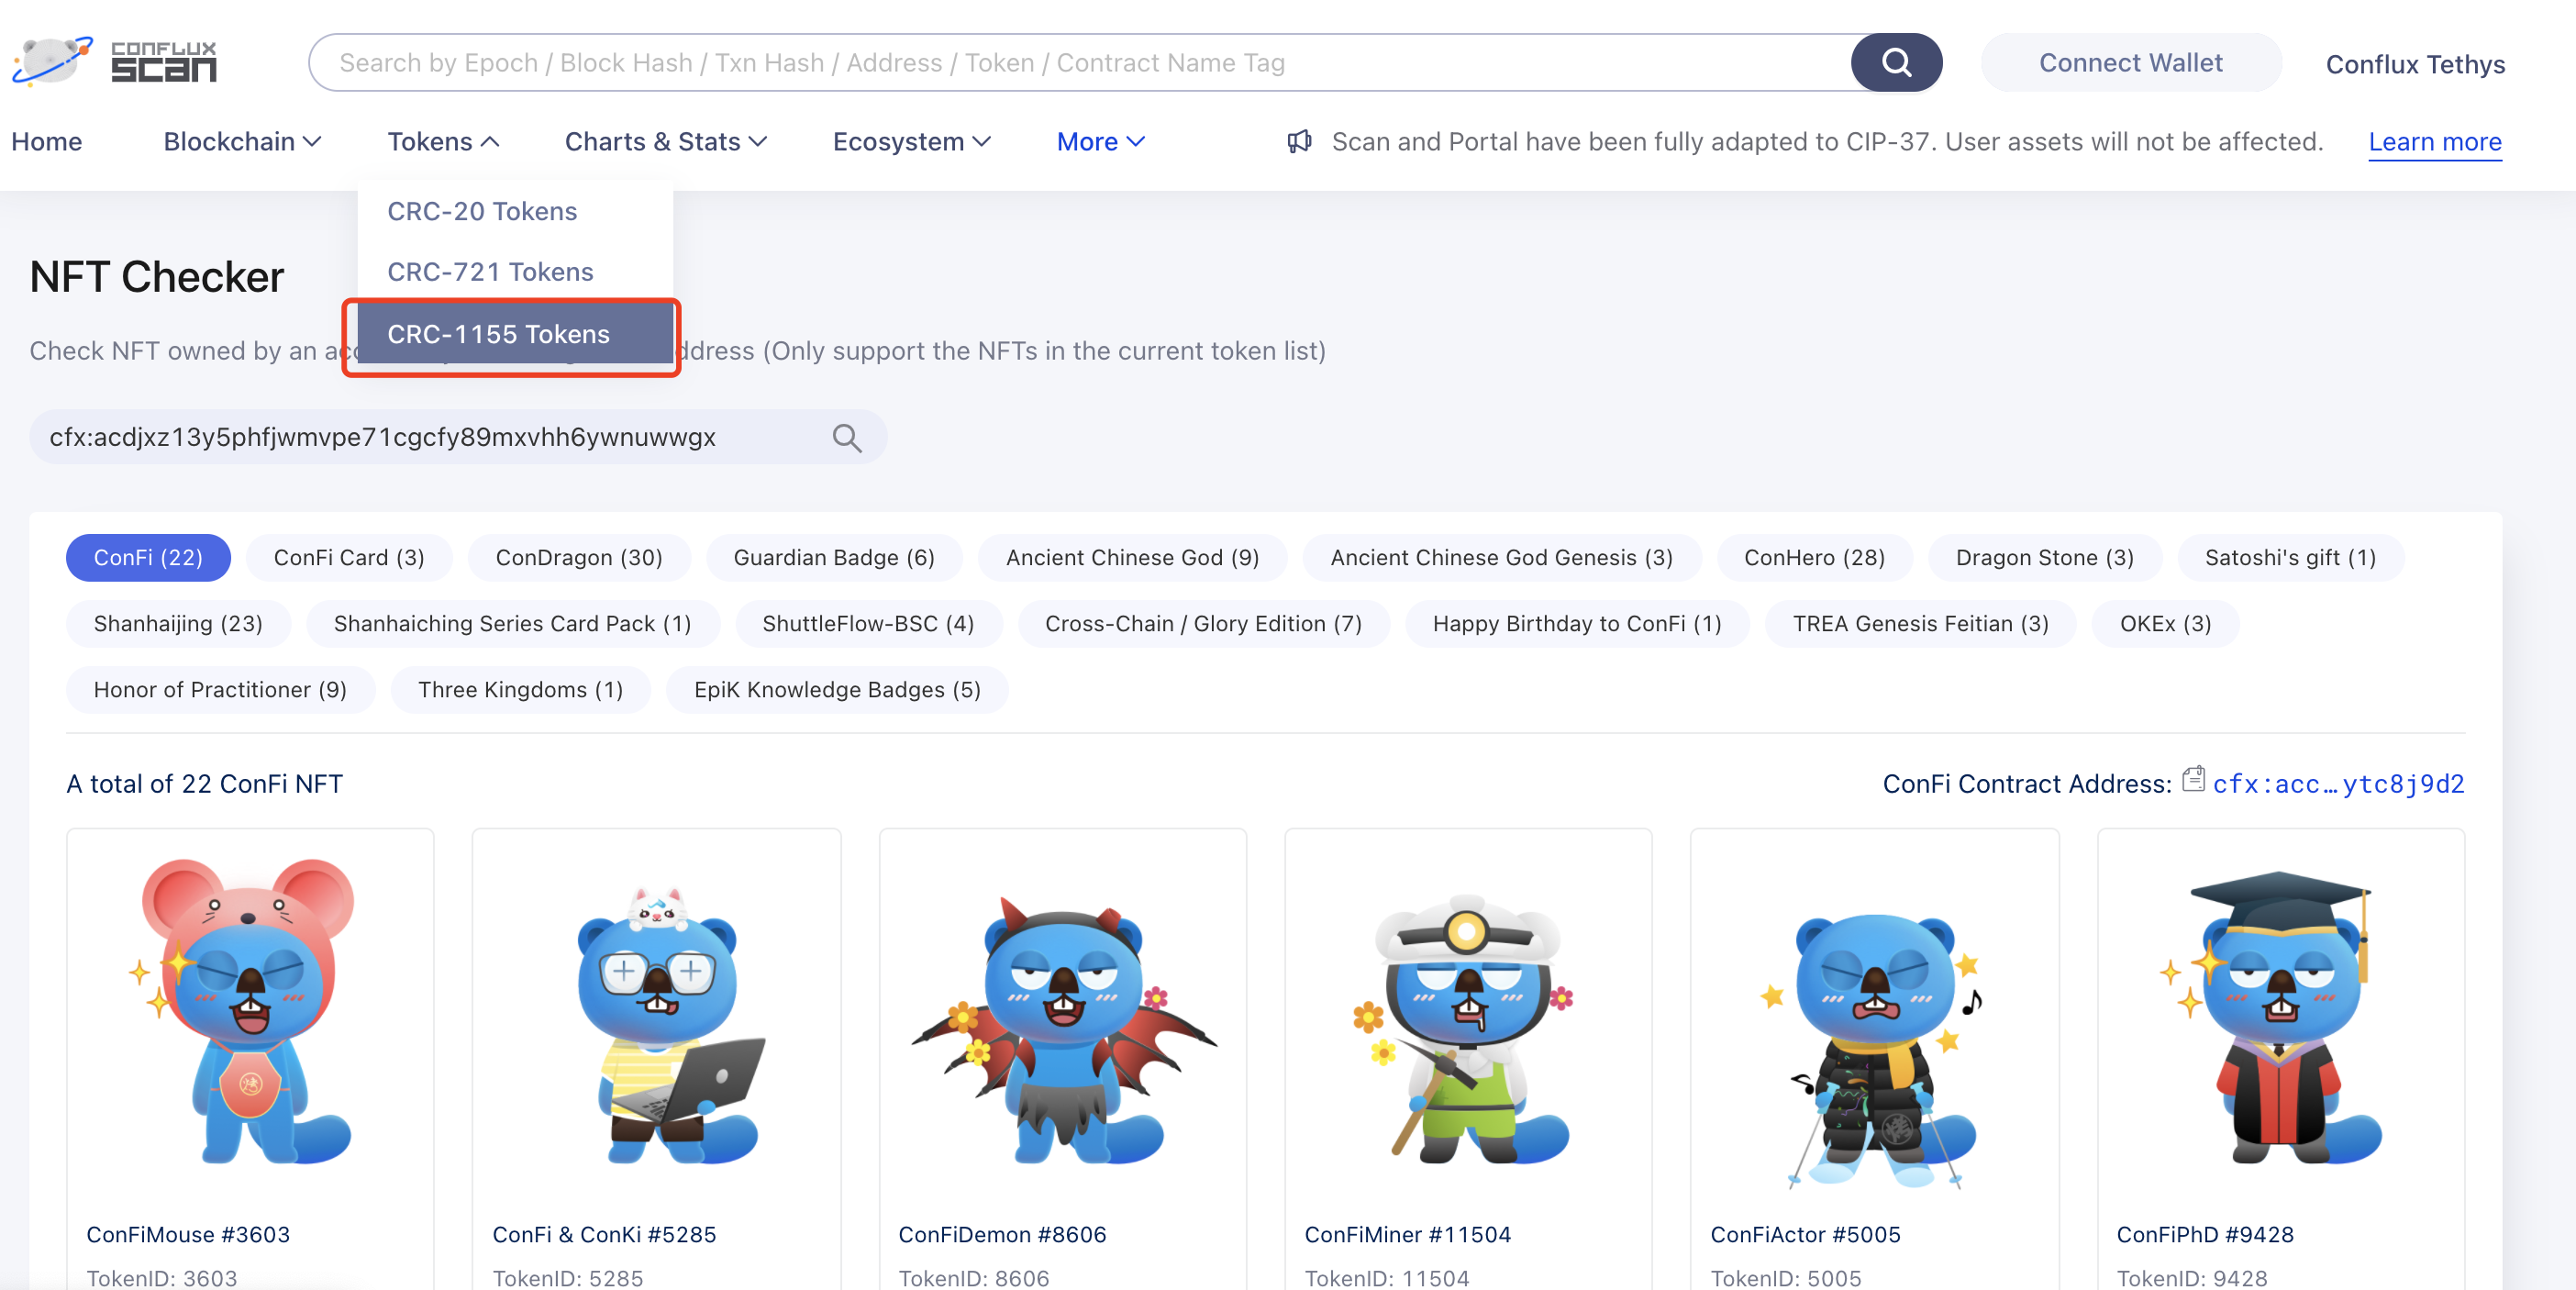Select the Three Kingdoms (1) tab
Image resolution: width=2576 pixels, height=1290 pixels.
click(x=520, y=689)
